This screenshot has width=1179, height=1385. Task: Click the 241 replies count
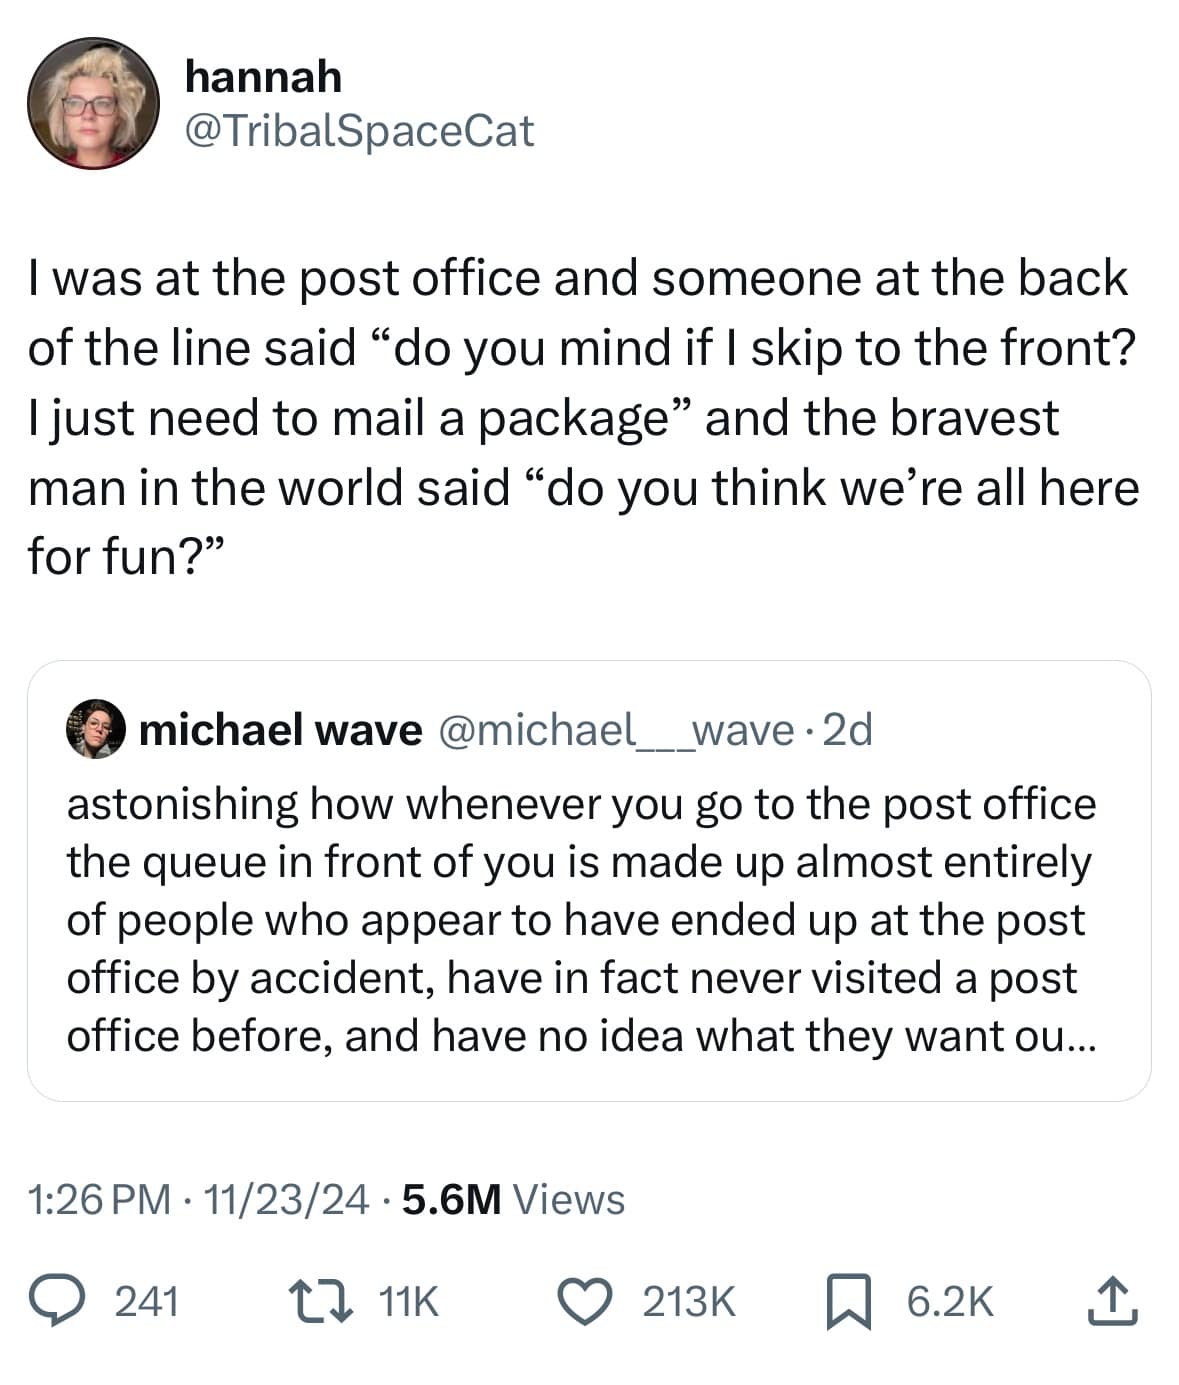click(x=146, y=1300)
